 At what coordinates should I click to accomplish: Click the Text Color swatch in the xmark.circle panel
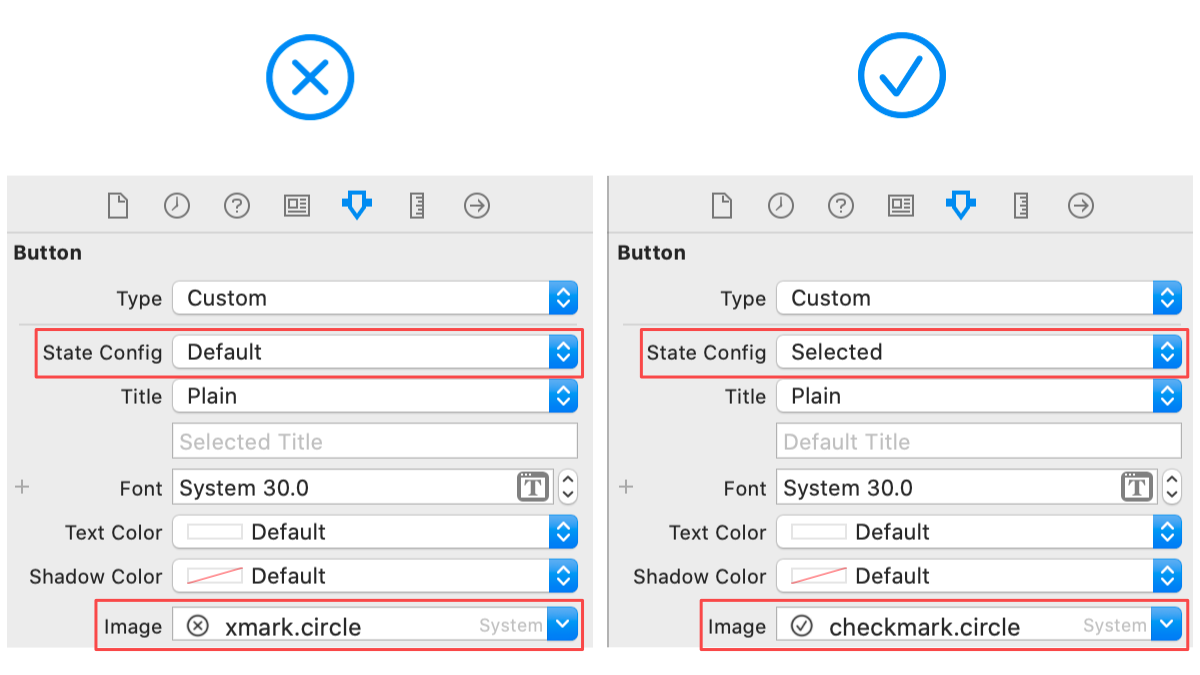tap(215, 532)
